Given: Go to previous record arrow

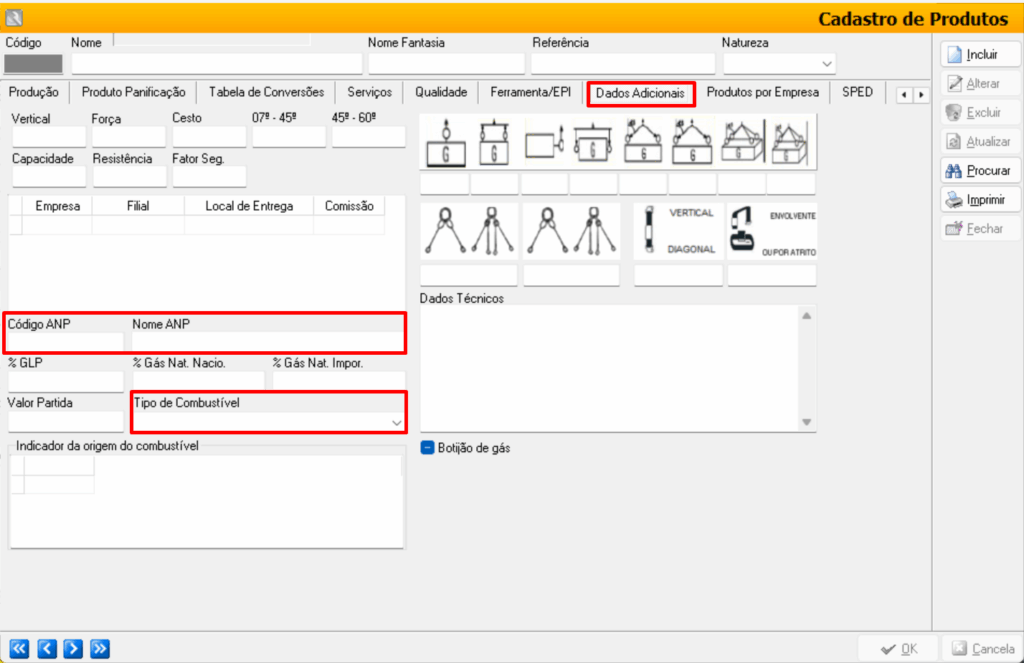Looking at the screenshot, I should pyautogui.click(x=46, y=648).
